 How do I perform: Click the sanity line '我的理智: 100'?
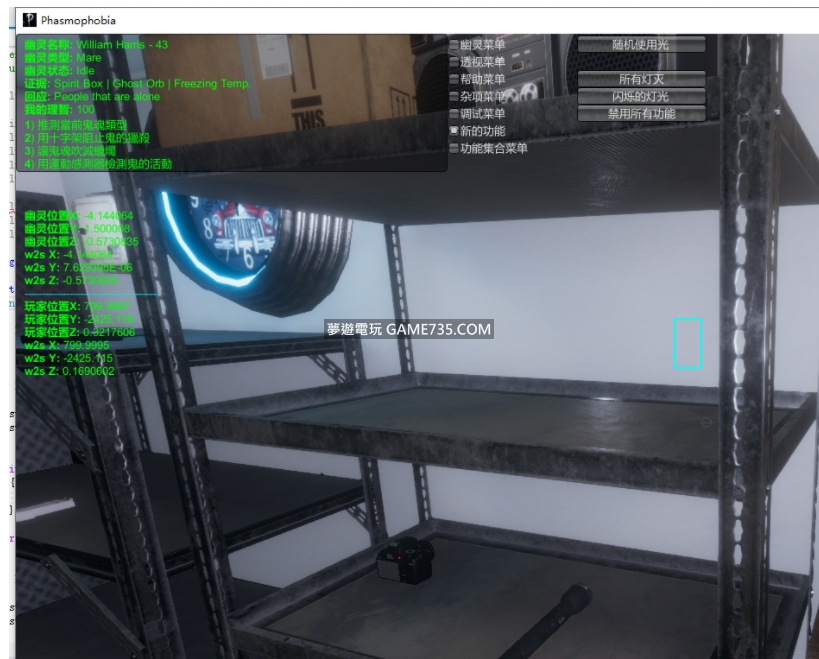coord(59,110)
